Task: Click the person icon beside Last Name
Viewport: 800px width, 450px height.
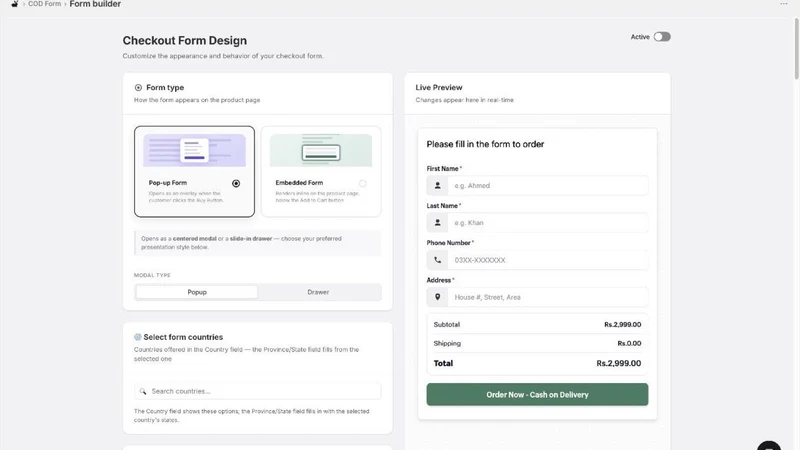Action: 437,223
